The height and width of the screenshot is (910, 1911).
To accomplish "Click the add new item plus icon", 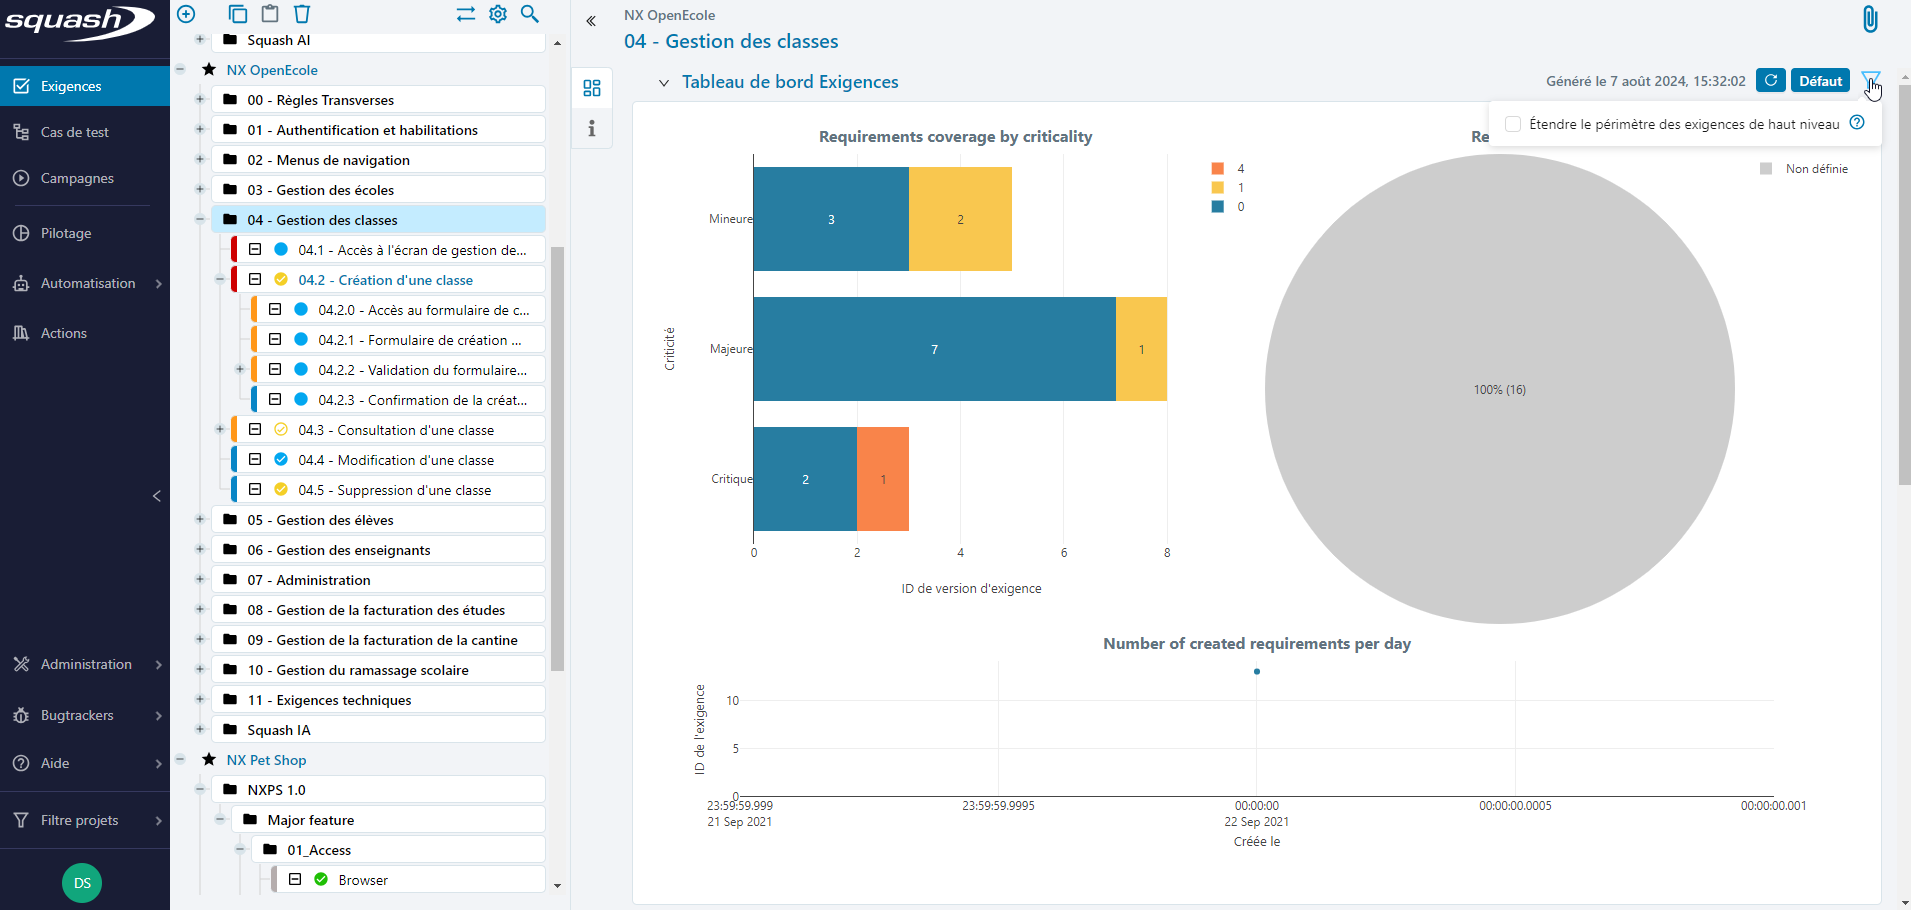I will point(186,14).
